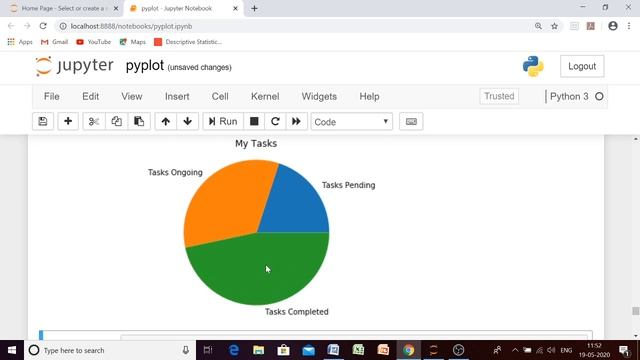Click the Tasks Completed label
The height and width of the screenshot is (360, 640).
click(296, 311)
